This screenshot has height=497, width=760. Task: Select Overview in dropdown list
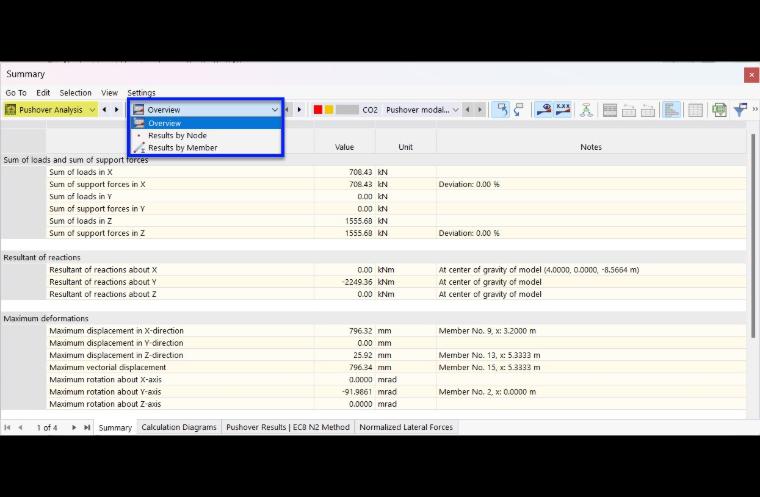pos(206,123)
